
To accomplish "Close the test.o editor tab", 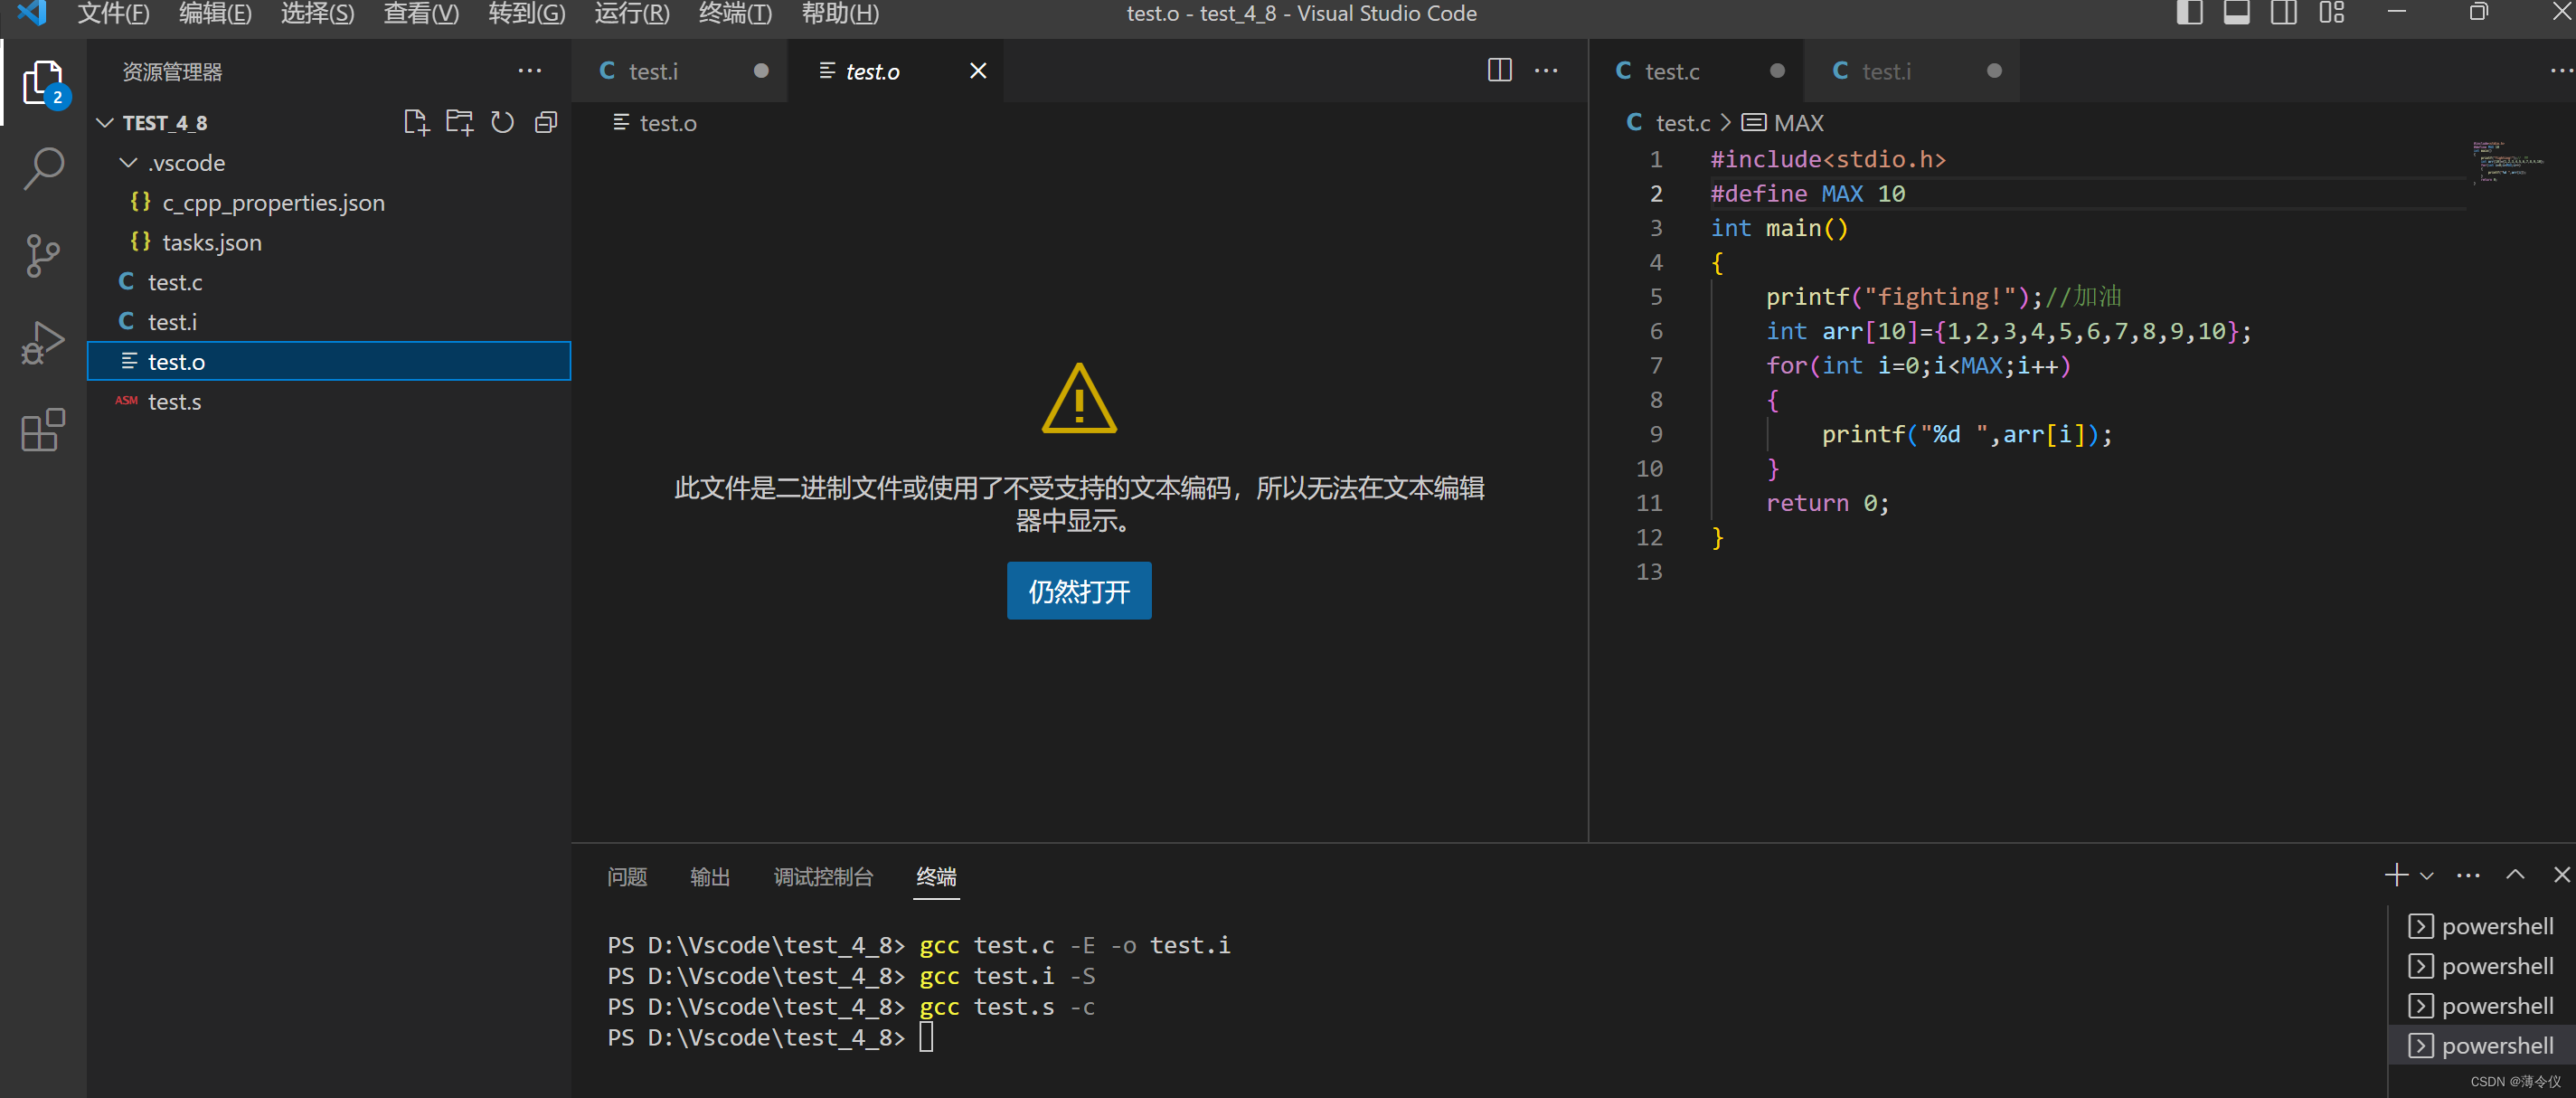I will [978, 71].
